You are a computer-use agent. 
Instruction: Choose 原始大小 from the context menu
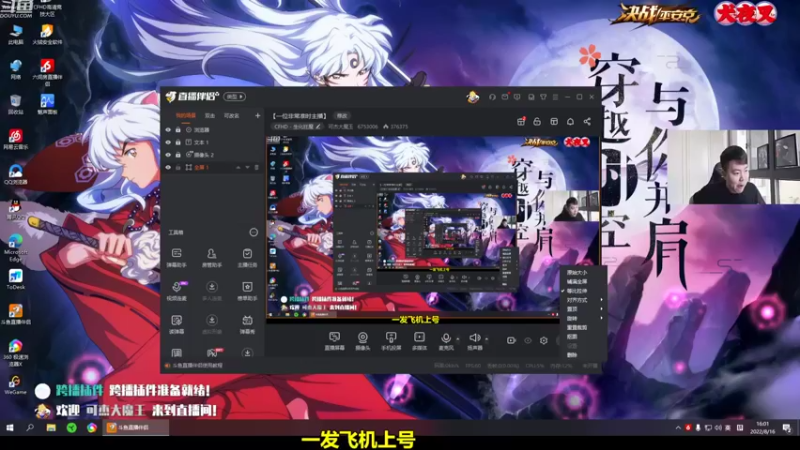(x=577, y=272)
